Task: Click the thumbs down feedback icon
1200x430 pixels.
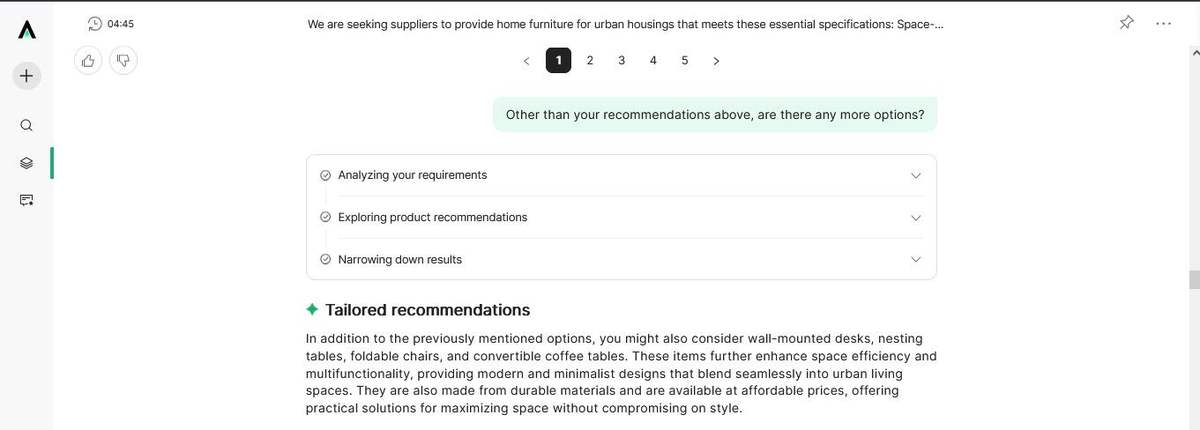Action: [122, 61]
